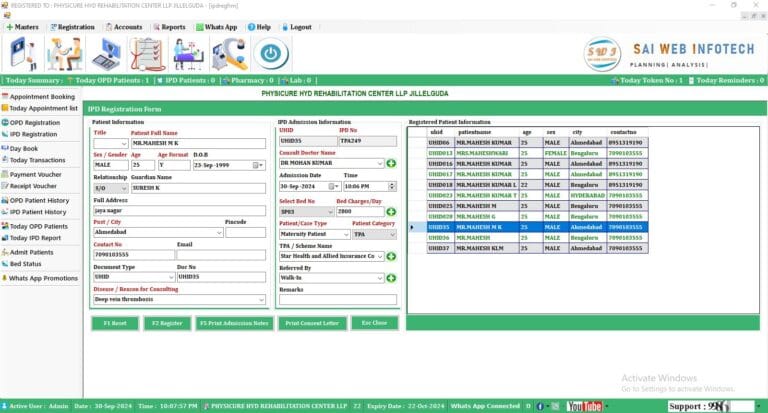Image resolution: width=768 pixels, height=413 pixels.
Task: Open the Masters menu
Action: click(x=23, y=27)
